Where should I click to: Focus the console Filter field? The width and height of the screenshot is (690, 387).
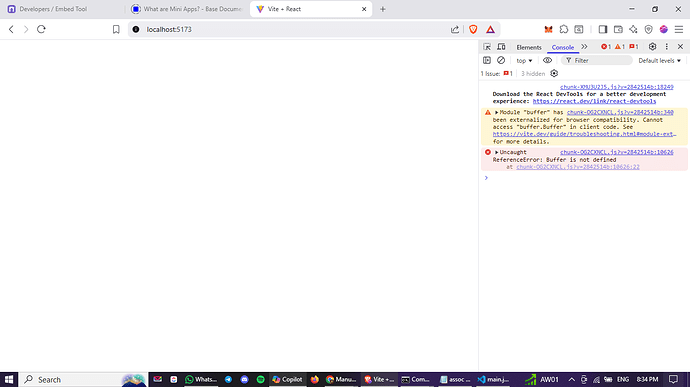(x=597, y=60)
